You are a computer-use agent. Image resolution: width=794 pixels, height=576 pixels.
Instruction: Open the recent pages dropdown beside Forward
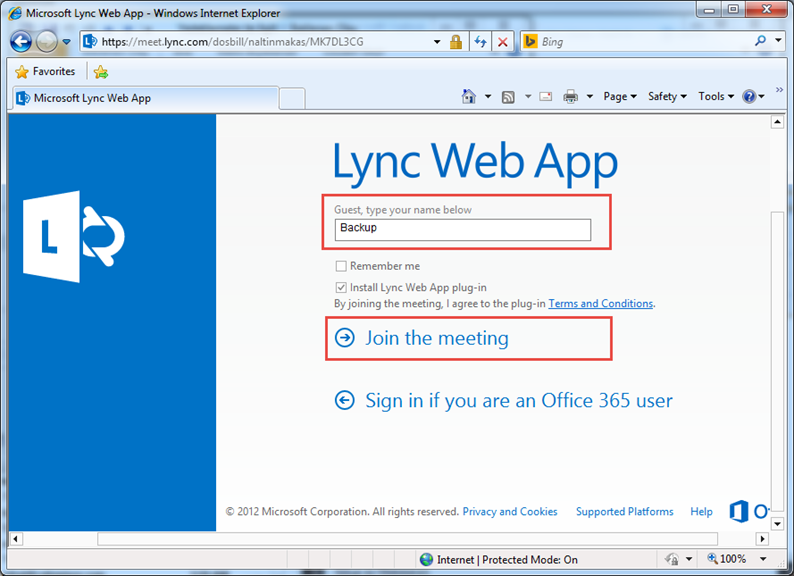click(x=66, y=42)
